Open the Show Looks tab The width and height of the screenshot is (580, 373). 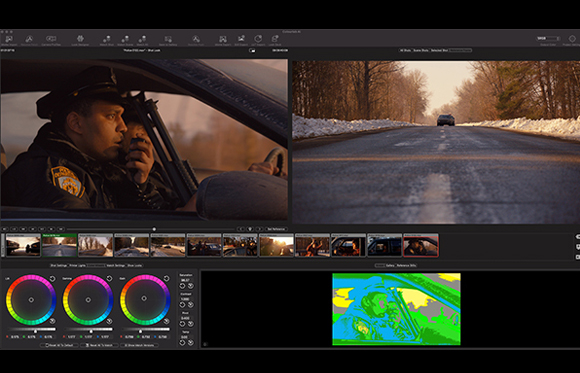[135, 265]
